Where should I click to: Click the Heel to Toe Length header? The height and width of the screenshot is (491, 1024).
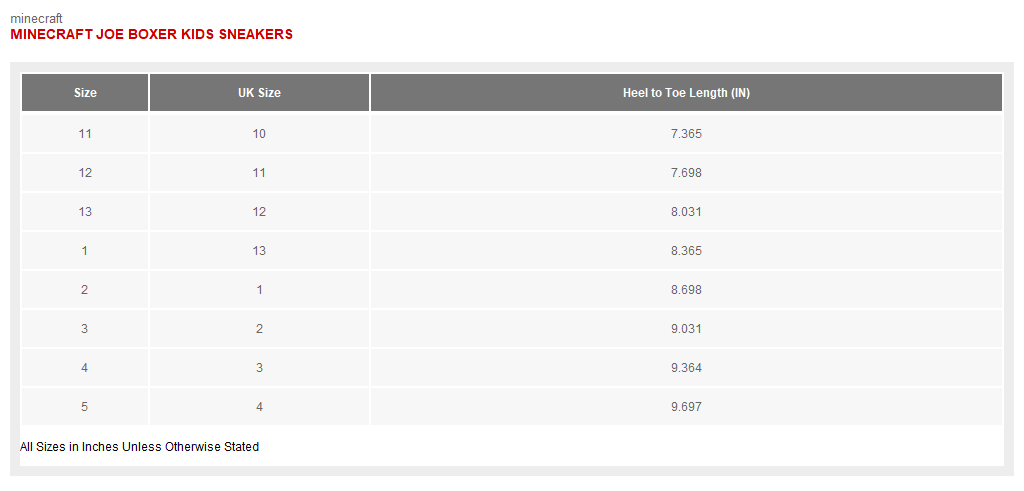[686, 93]
